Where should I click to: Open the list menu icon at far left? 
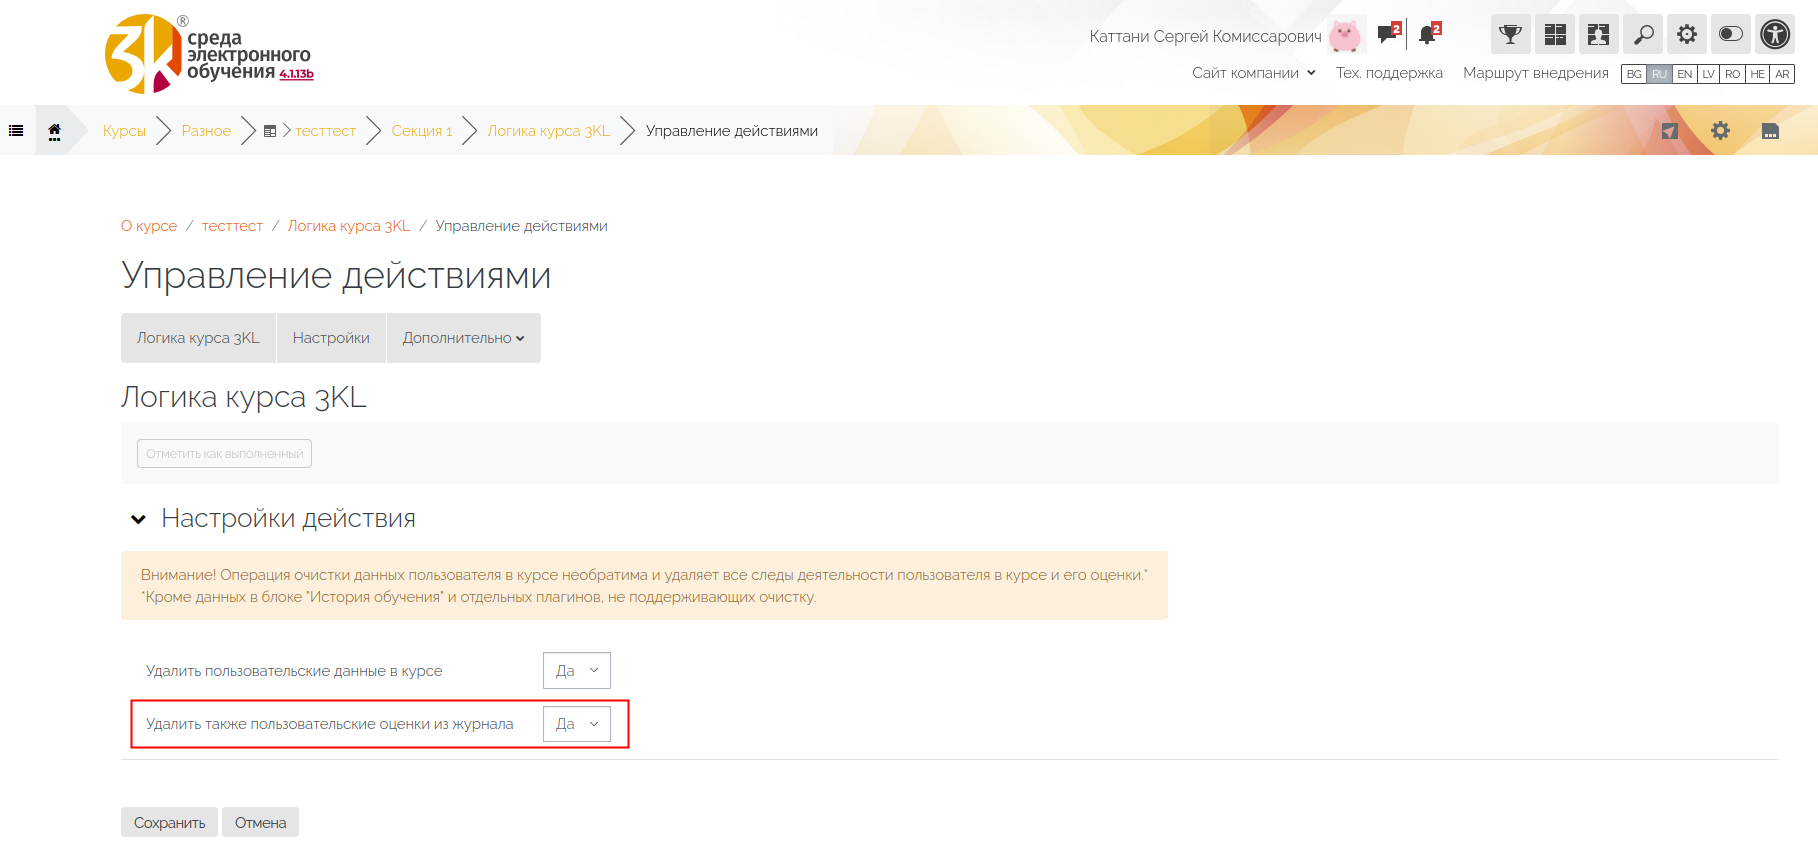tap(16, 131)
